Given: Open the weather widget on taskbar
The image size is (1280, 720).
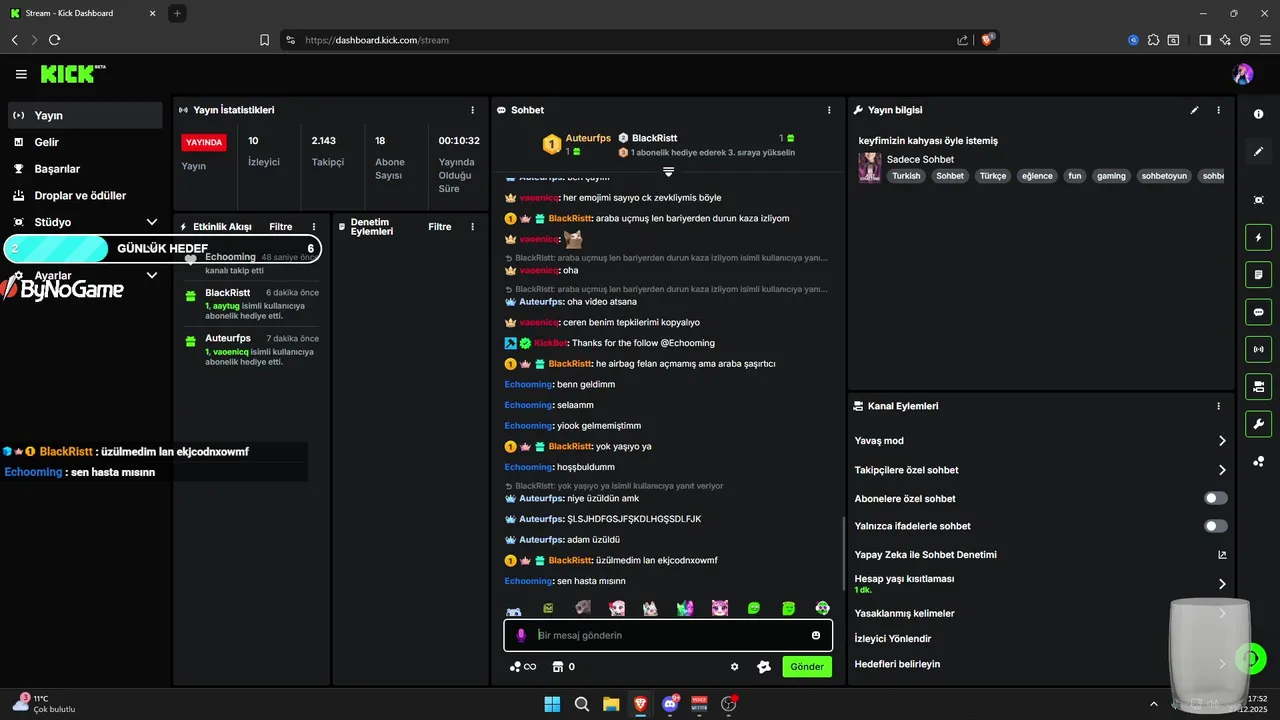Looking at the screenshot, I should (45, 704).
